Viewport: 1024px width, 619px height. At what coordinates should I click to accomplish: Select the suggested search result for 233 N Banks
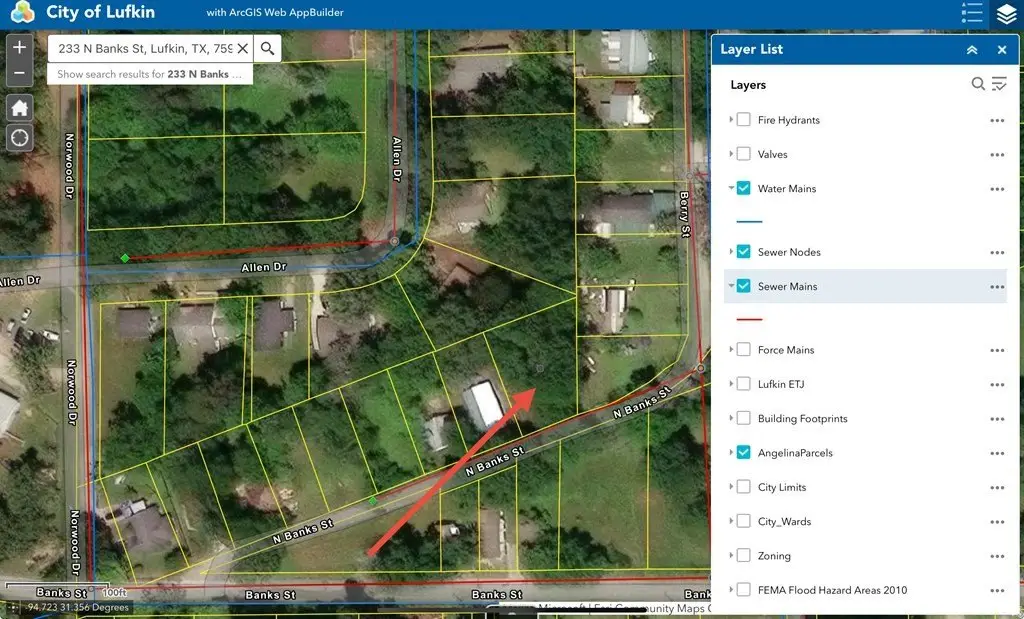pyautogui.click(x=149, y=74)
